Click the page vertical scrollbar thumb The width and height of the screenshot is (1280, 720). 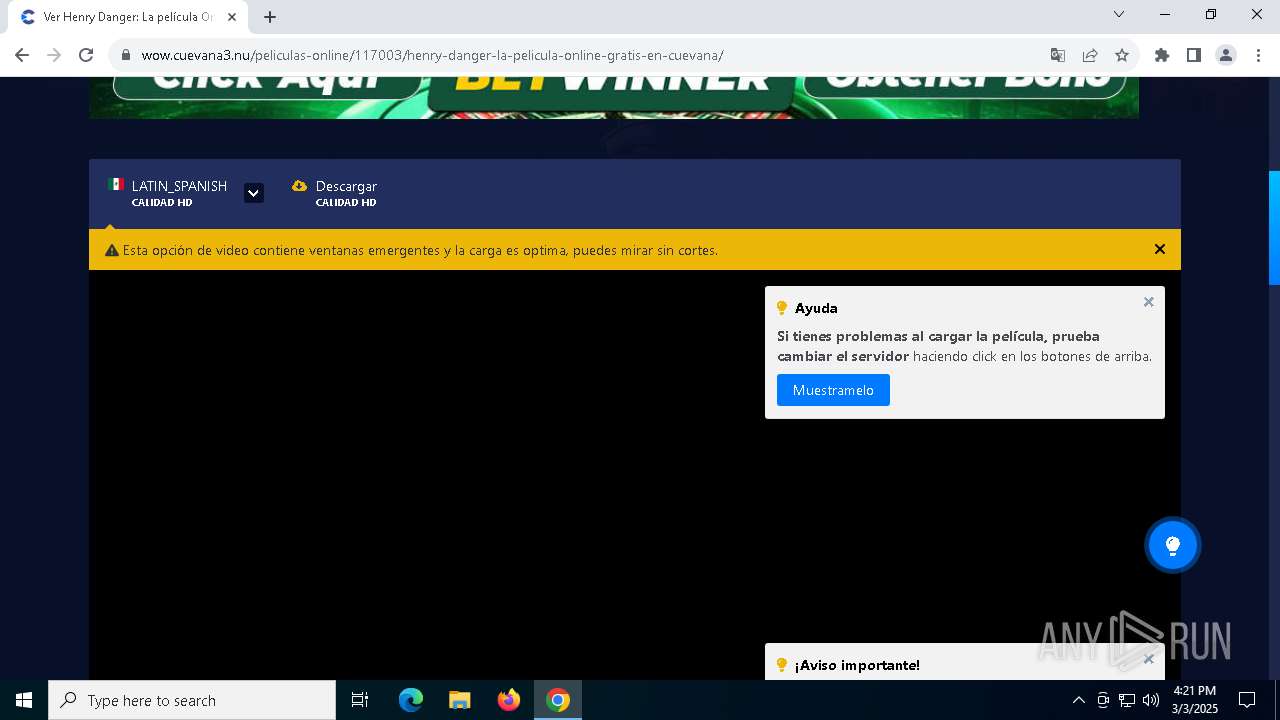tap(1274, 228)
